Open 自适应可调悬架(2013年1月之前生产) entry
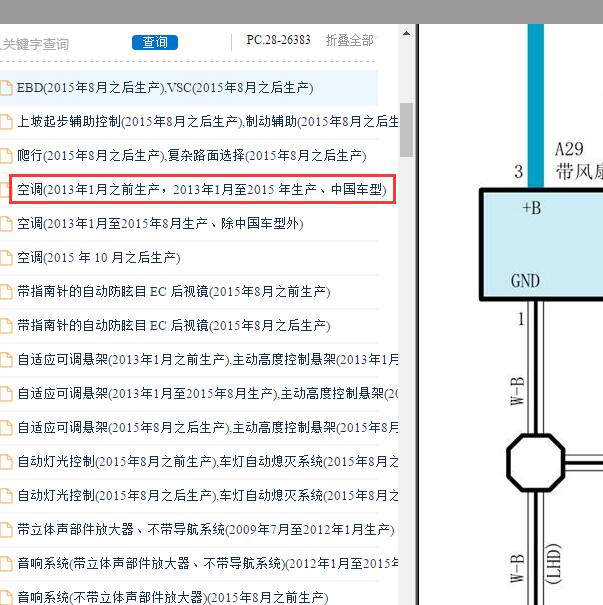Viewport: 603px width, 605px height. [208, 359]
